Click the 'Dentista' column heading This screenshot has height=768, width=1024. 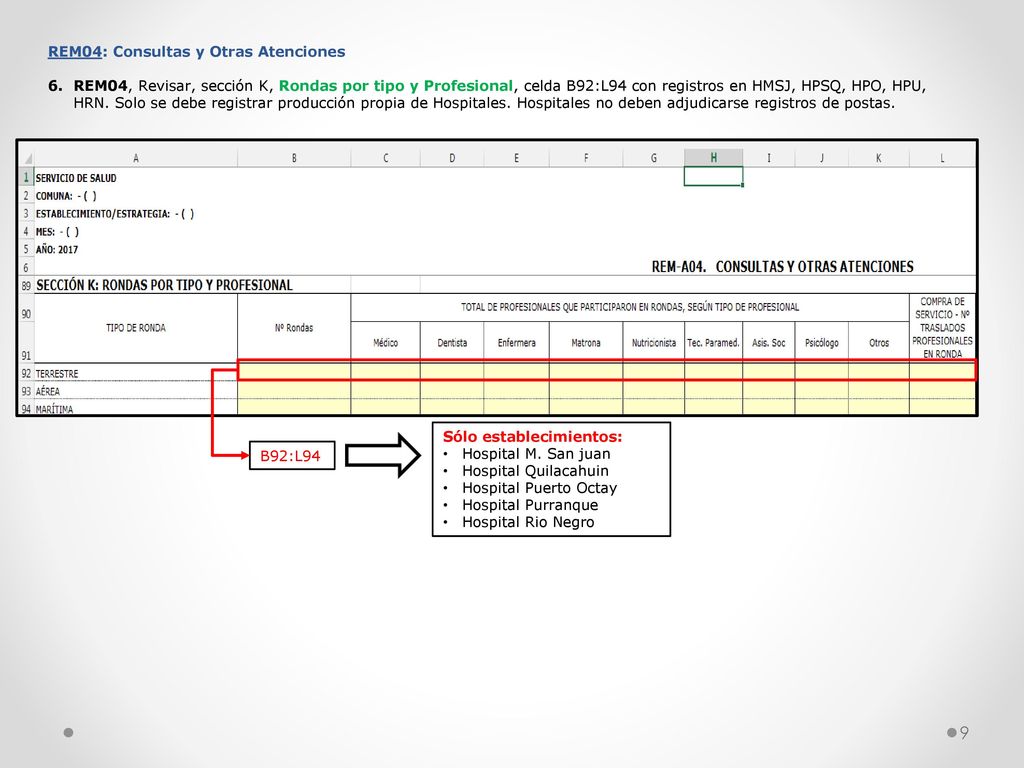pos(452,342)
